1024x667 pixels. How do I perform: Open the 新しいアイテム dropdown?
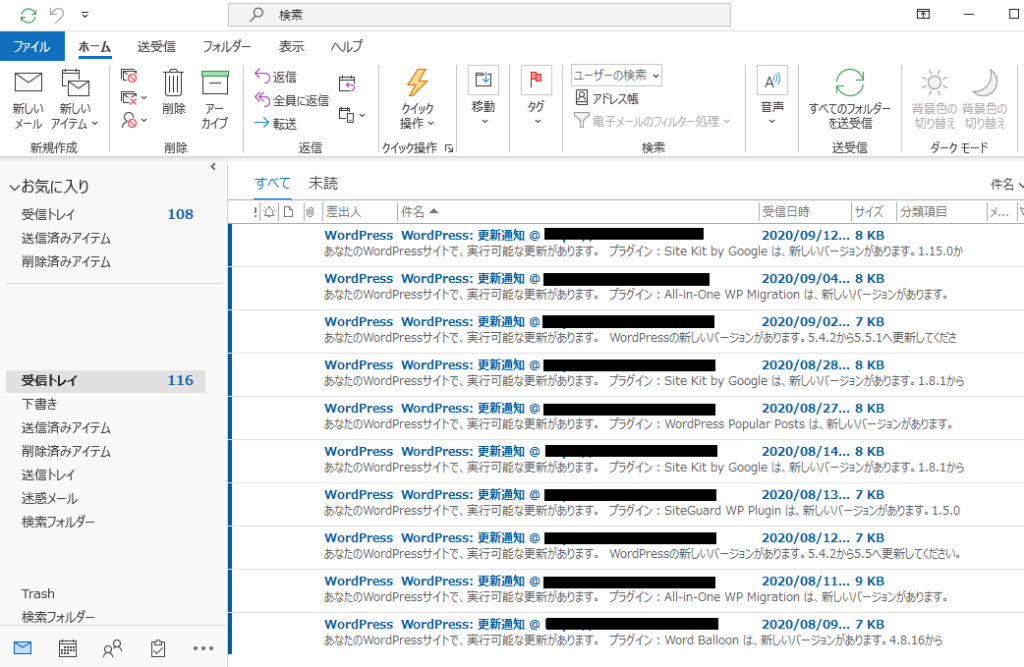click(x=75, y=100)
